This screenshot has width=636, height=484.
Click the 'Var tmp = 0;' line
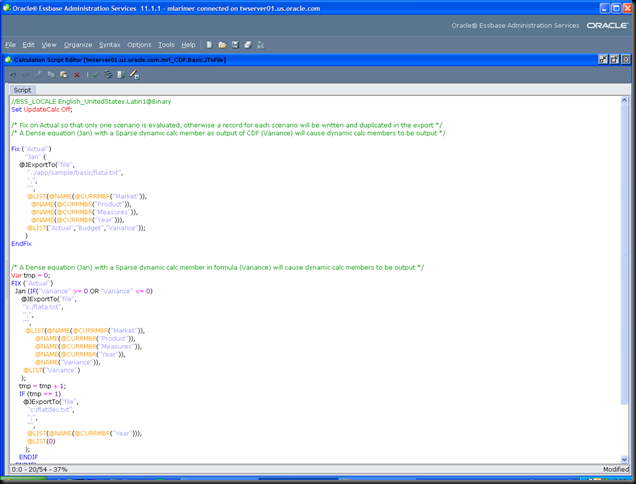(31, 275)
